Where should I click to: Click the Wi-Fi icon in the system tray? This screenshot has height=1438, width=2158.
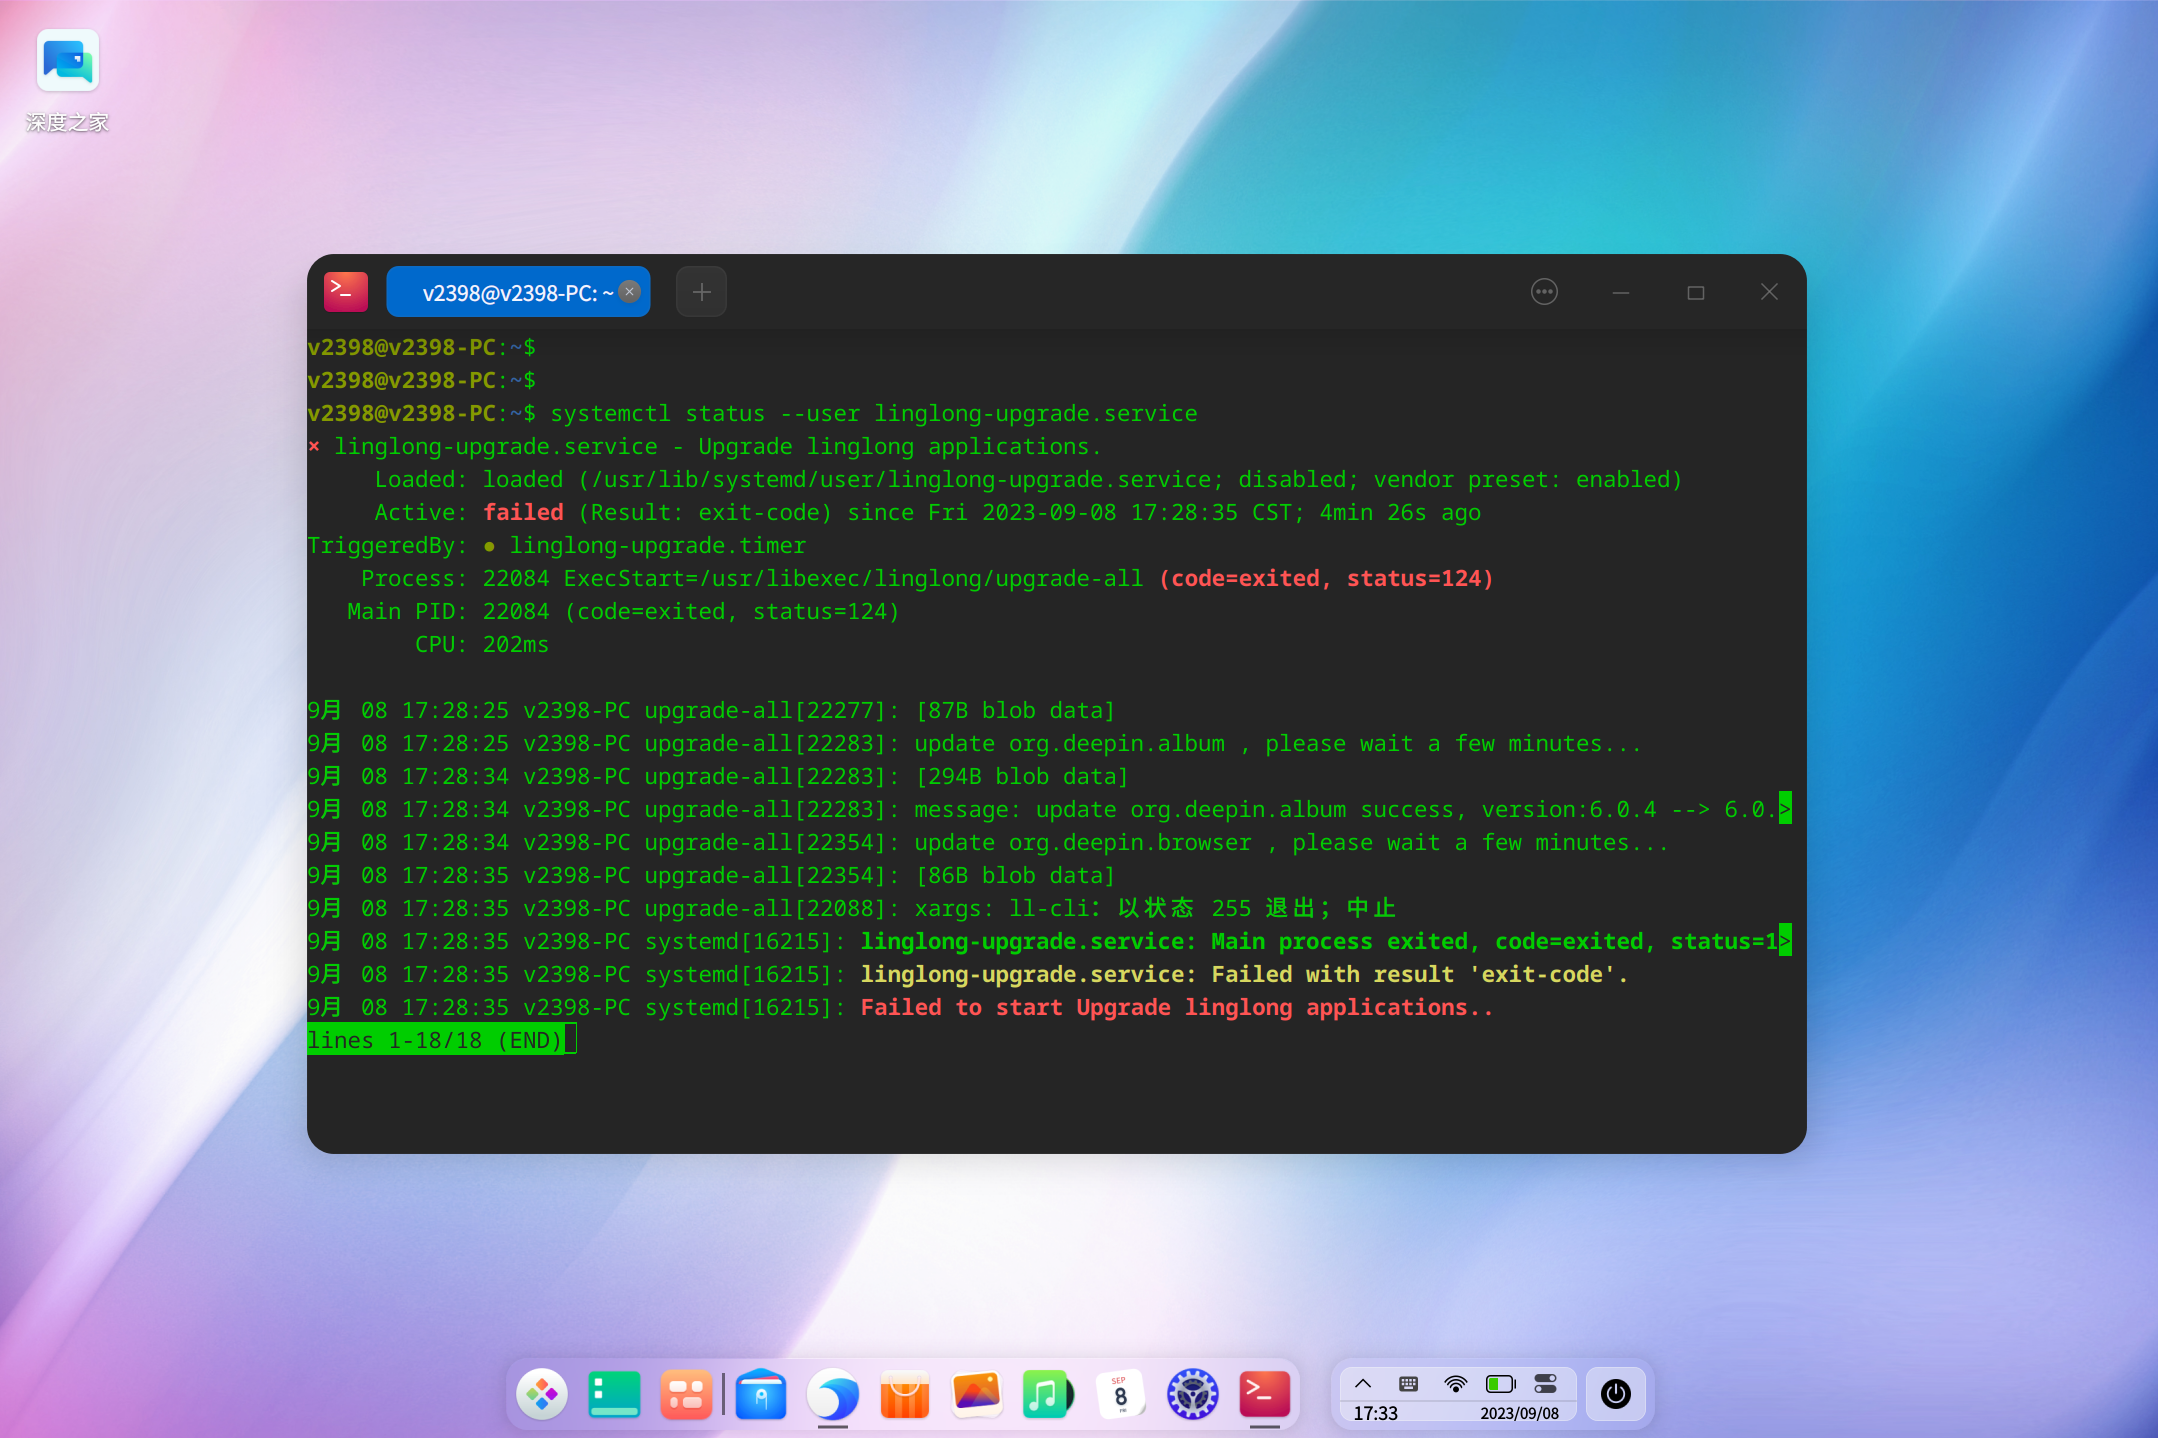(x=1453, y=1383)
